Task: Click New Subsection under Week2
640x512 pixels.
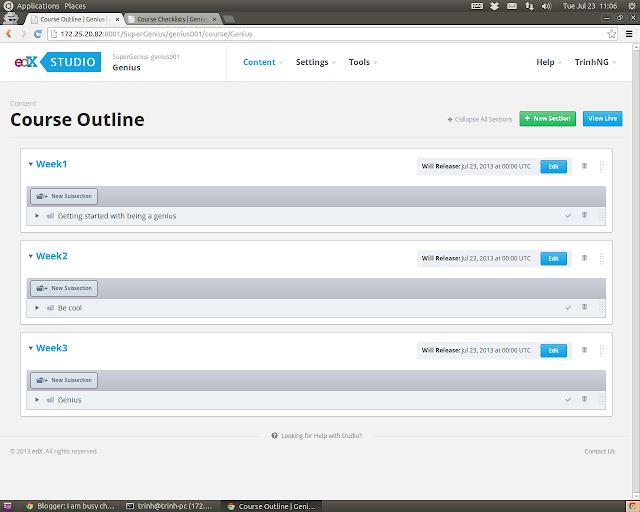Action: (64, 288)
